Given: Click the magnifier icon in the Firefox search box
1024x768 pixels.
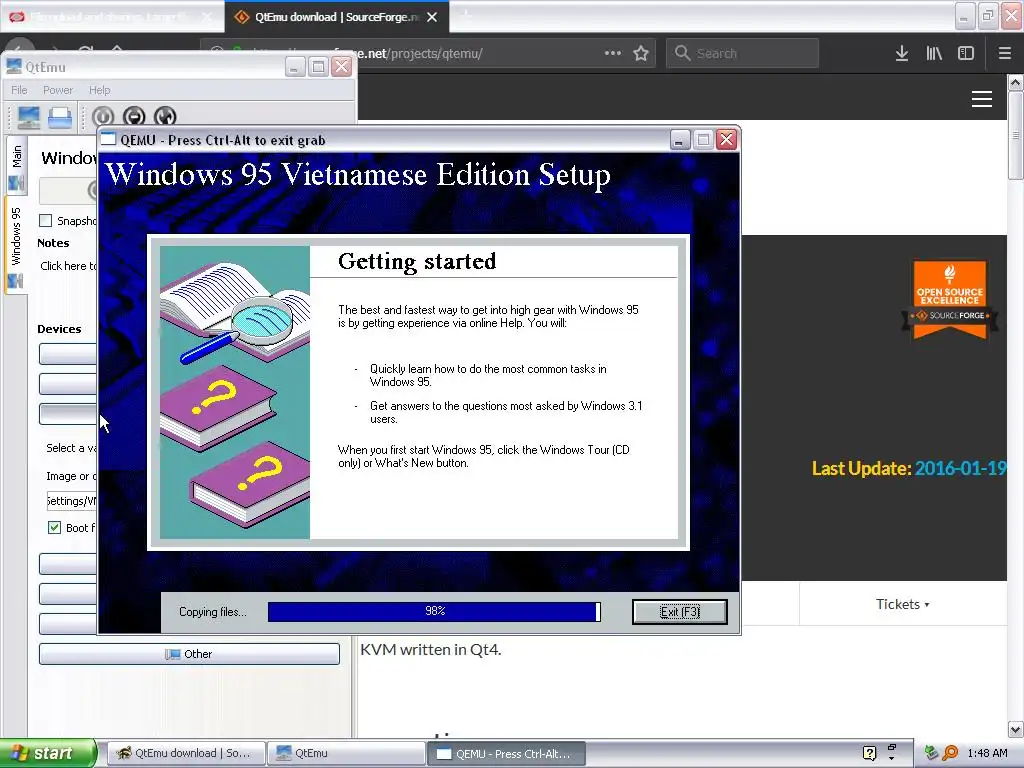Looking at the screenshot, I should tap(682, 53).
